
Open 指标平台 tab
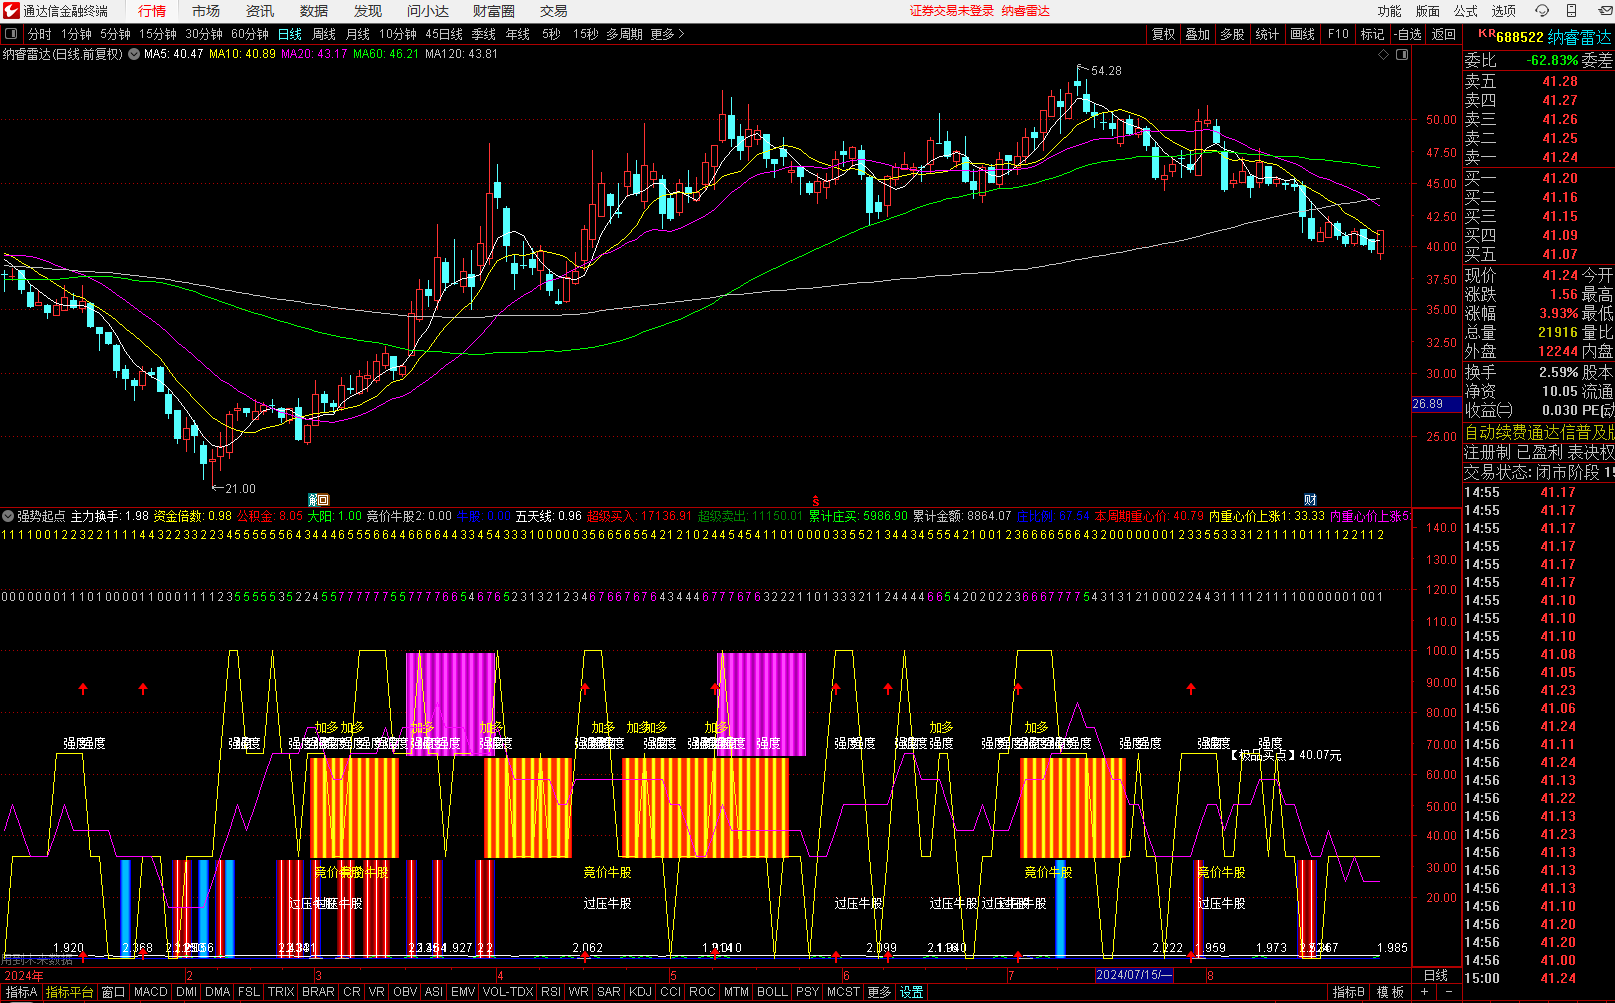pos(69,992)
